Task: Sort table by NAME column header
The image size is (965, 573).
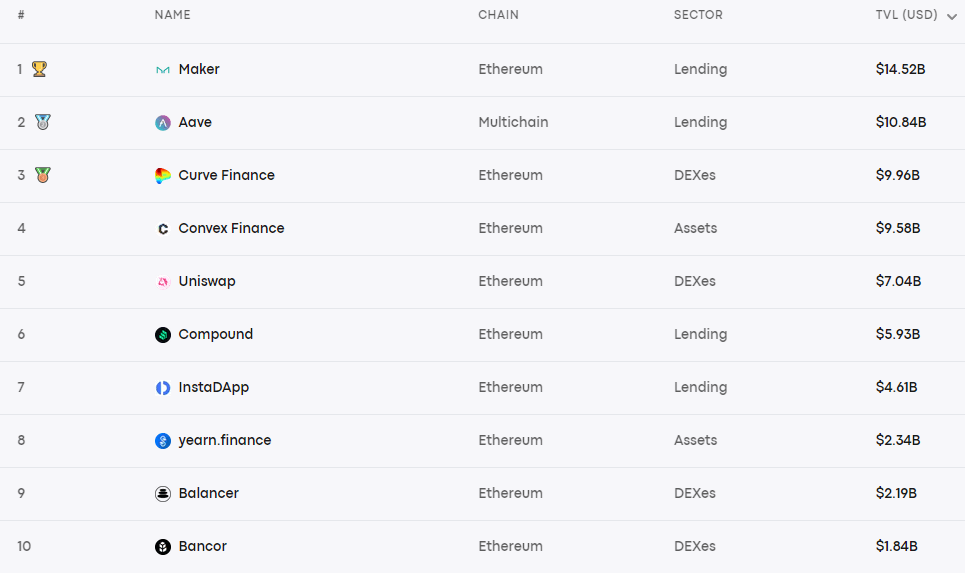Action: coord(172,15)
